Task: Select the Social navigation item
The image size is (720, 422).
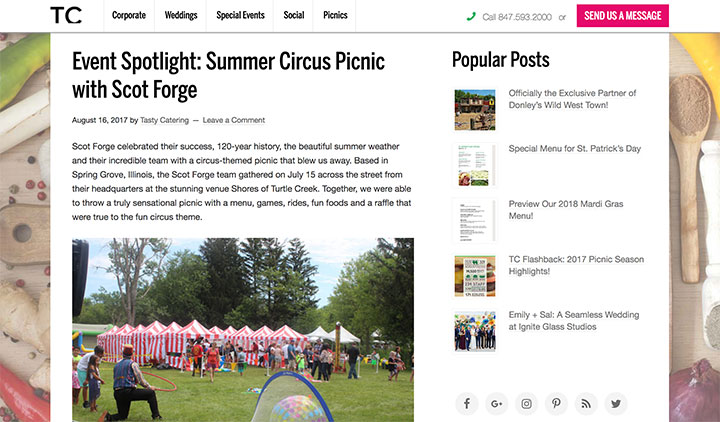Action: [x=293, y=16]
